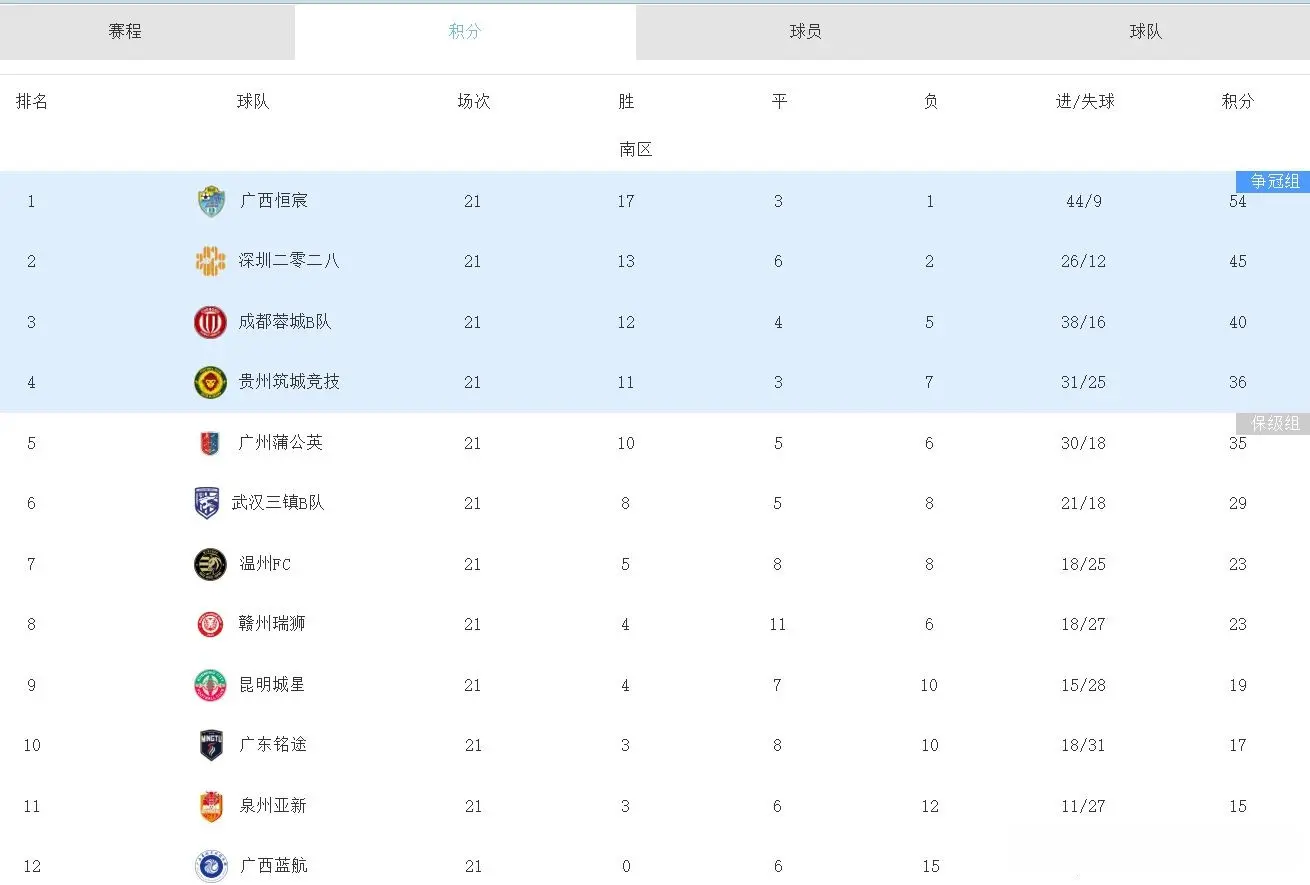Click the 武汉三镇B队 team logo
Image resolution: width=1310 pixels, height=885 pixels.
[206, 503]
